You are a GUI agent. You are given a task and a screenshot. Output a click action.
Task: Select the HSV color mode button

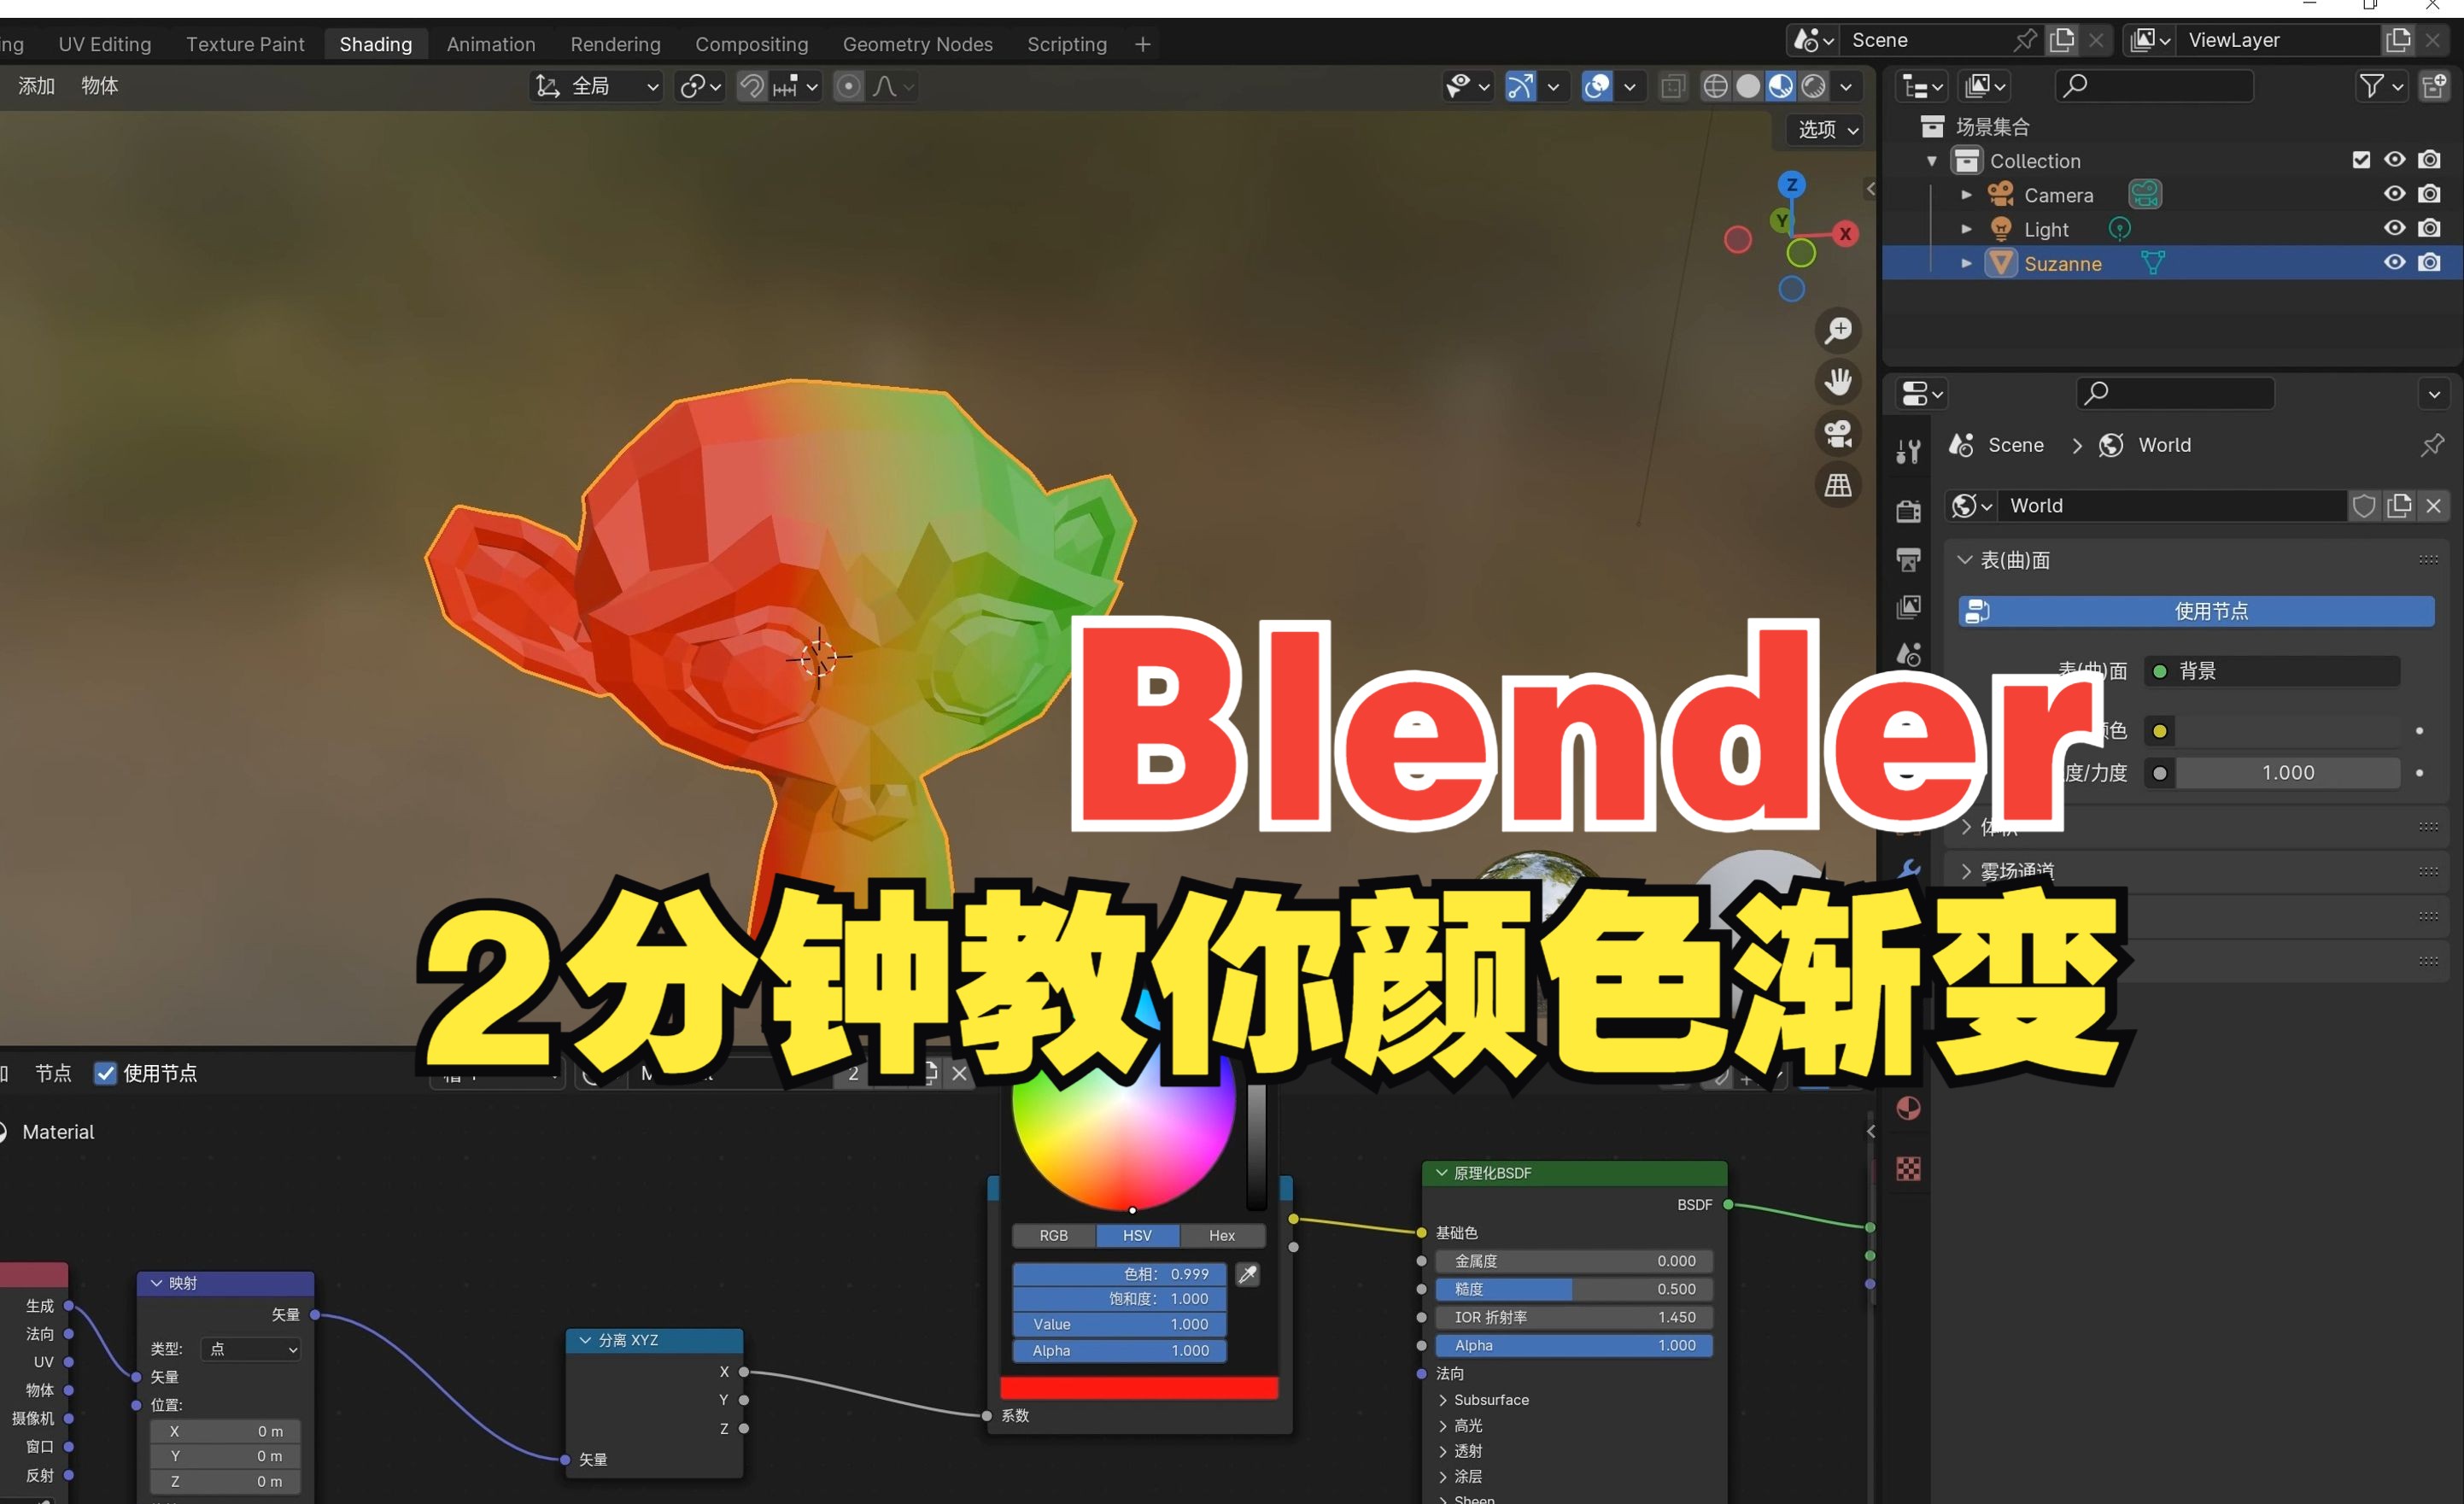coord(1137,1236)
